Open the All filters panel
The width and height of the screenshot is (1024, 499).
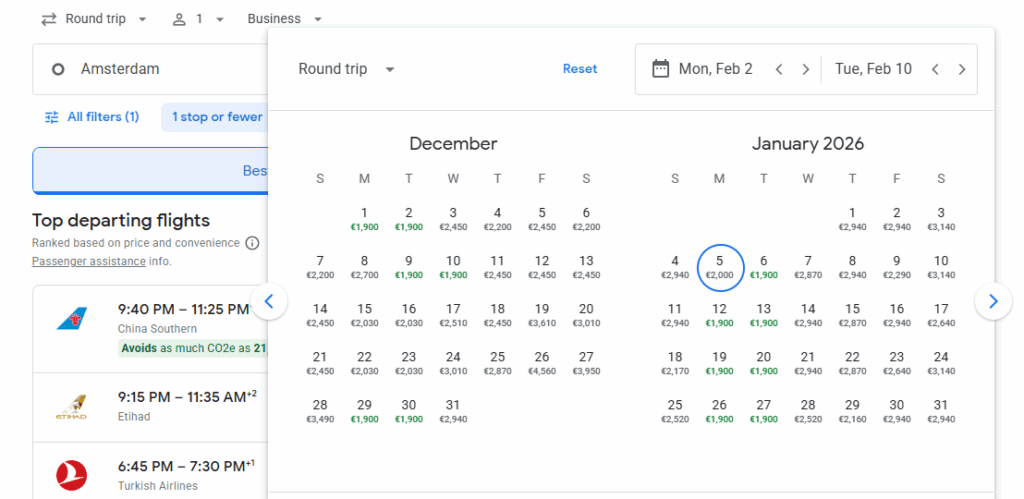pos(92,117)
